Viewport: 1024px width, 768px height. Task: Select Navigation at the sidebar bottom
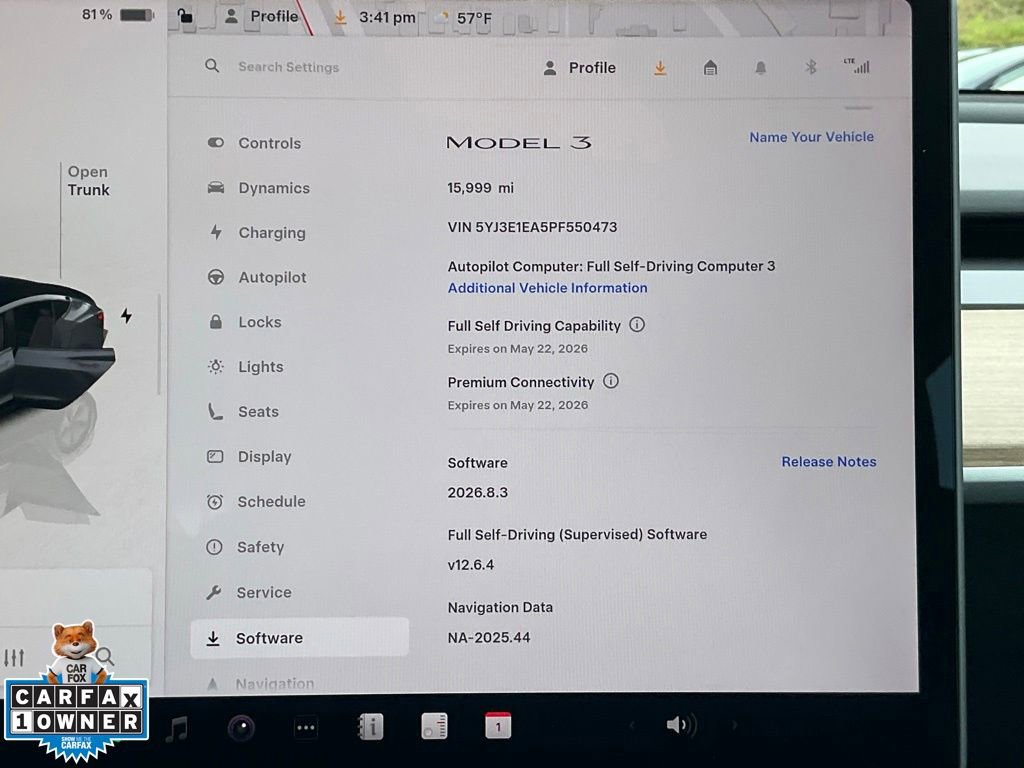(260, 684)
